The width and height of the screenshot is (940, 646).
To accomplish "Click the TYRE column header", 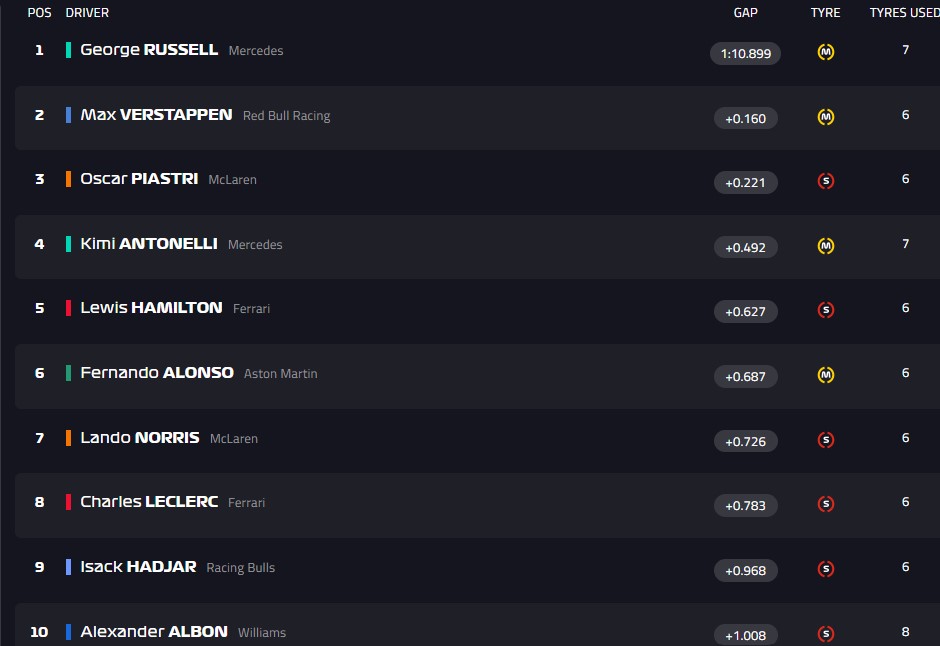I will coord(825,13).
